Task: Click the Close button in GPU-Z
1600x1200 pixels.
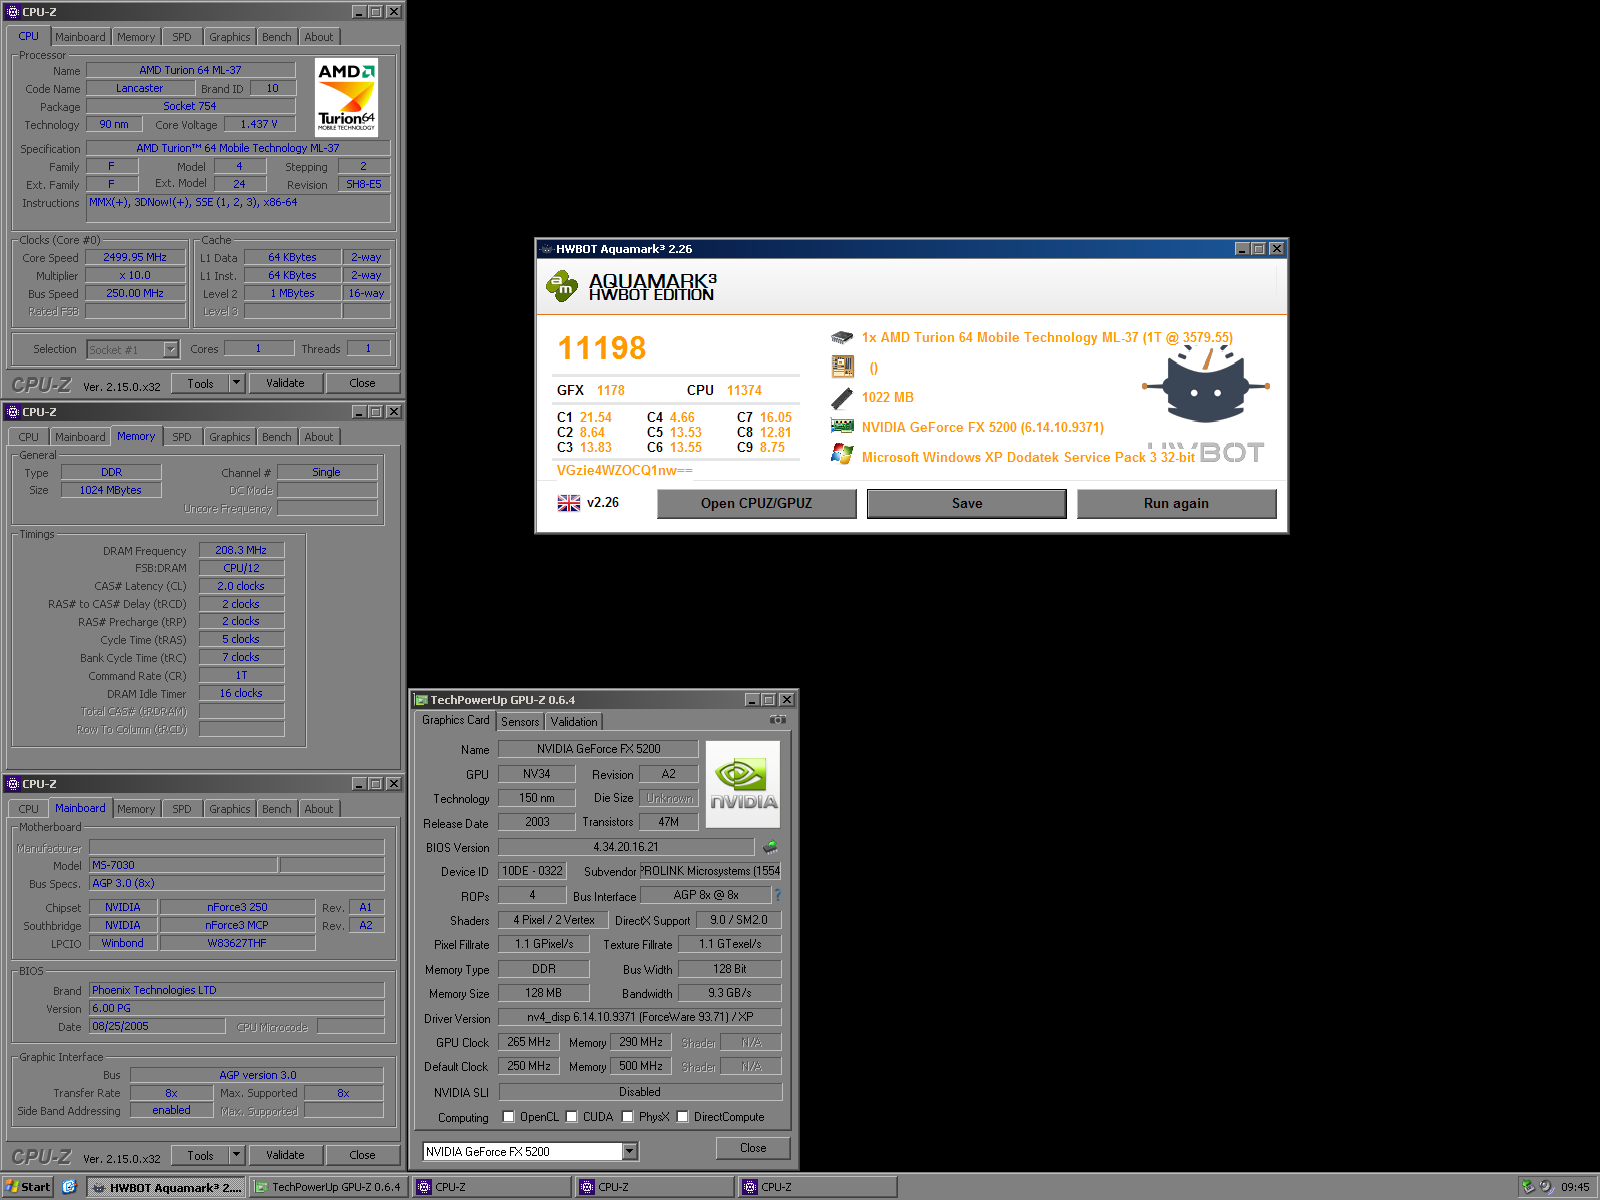Action: (x=753, y=1148)
